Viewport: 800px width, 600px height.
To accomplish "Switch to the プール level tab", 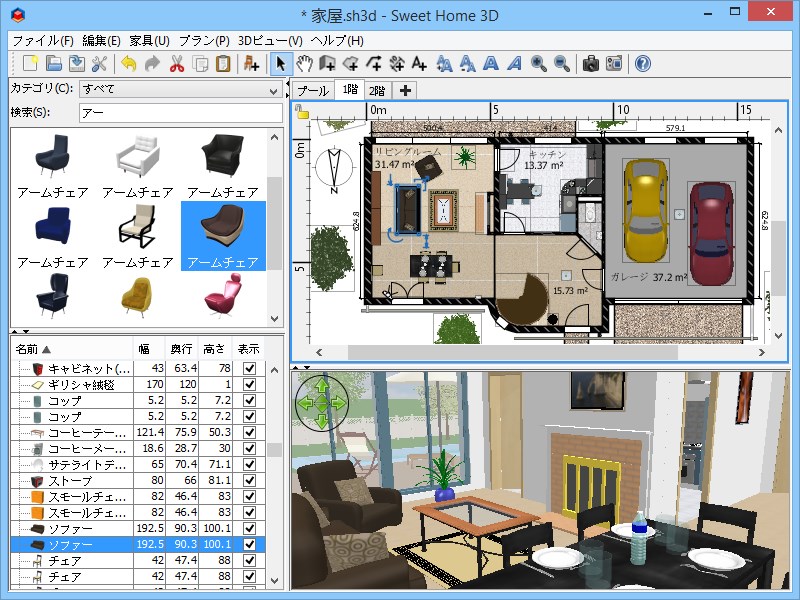I will [x=313, y=90].
